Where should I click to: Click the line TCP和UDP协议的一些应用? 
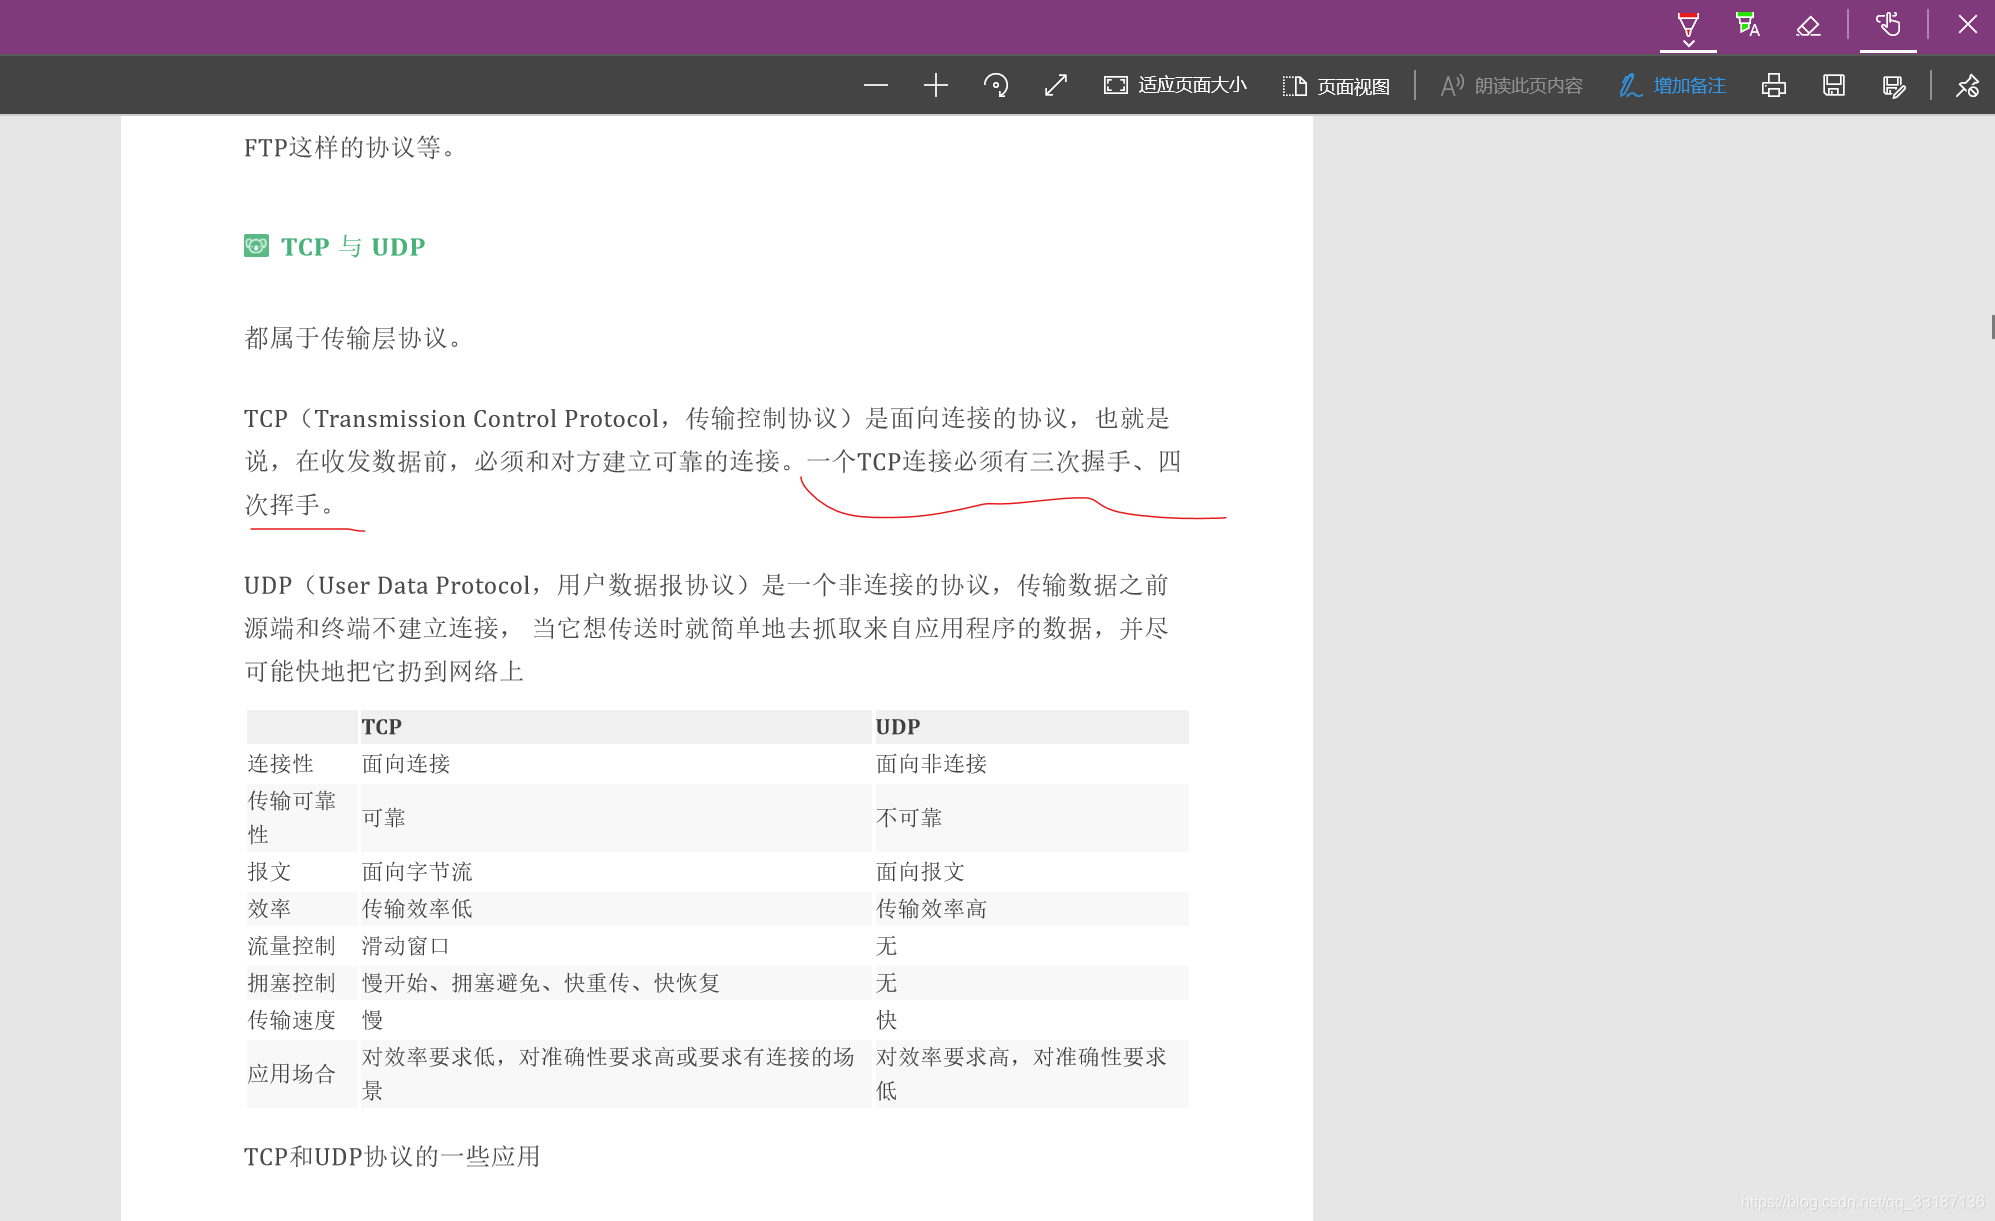pos(392,1157)
